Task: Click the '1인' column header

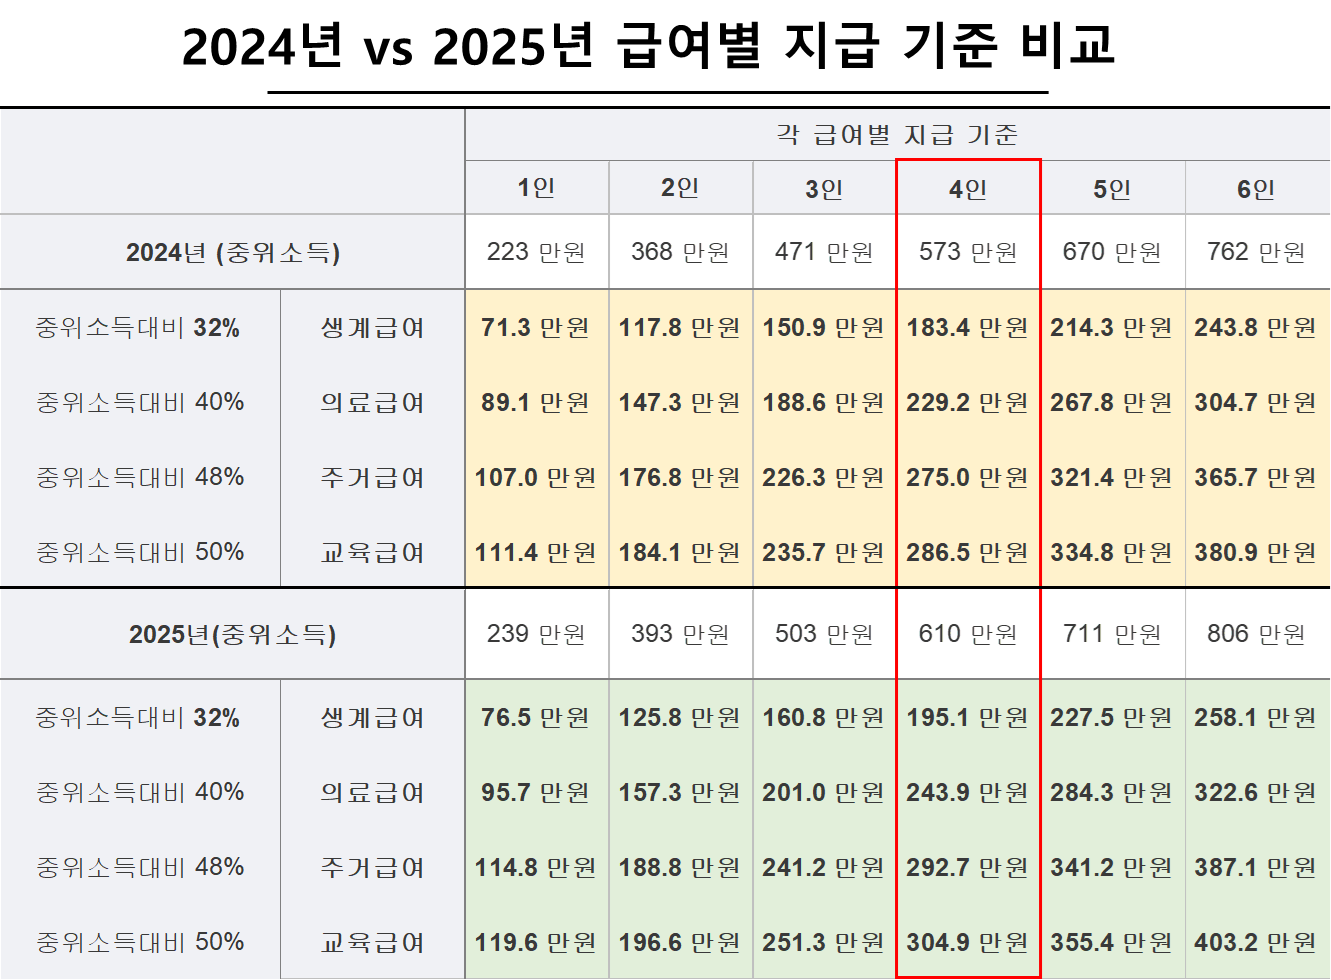Action: click(536, 188)
